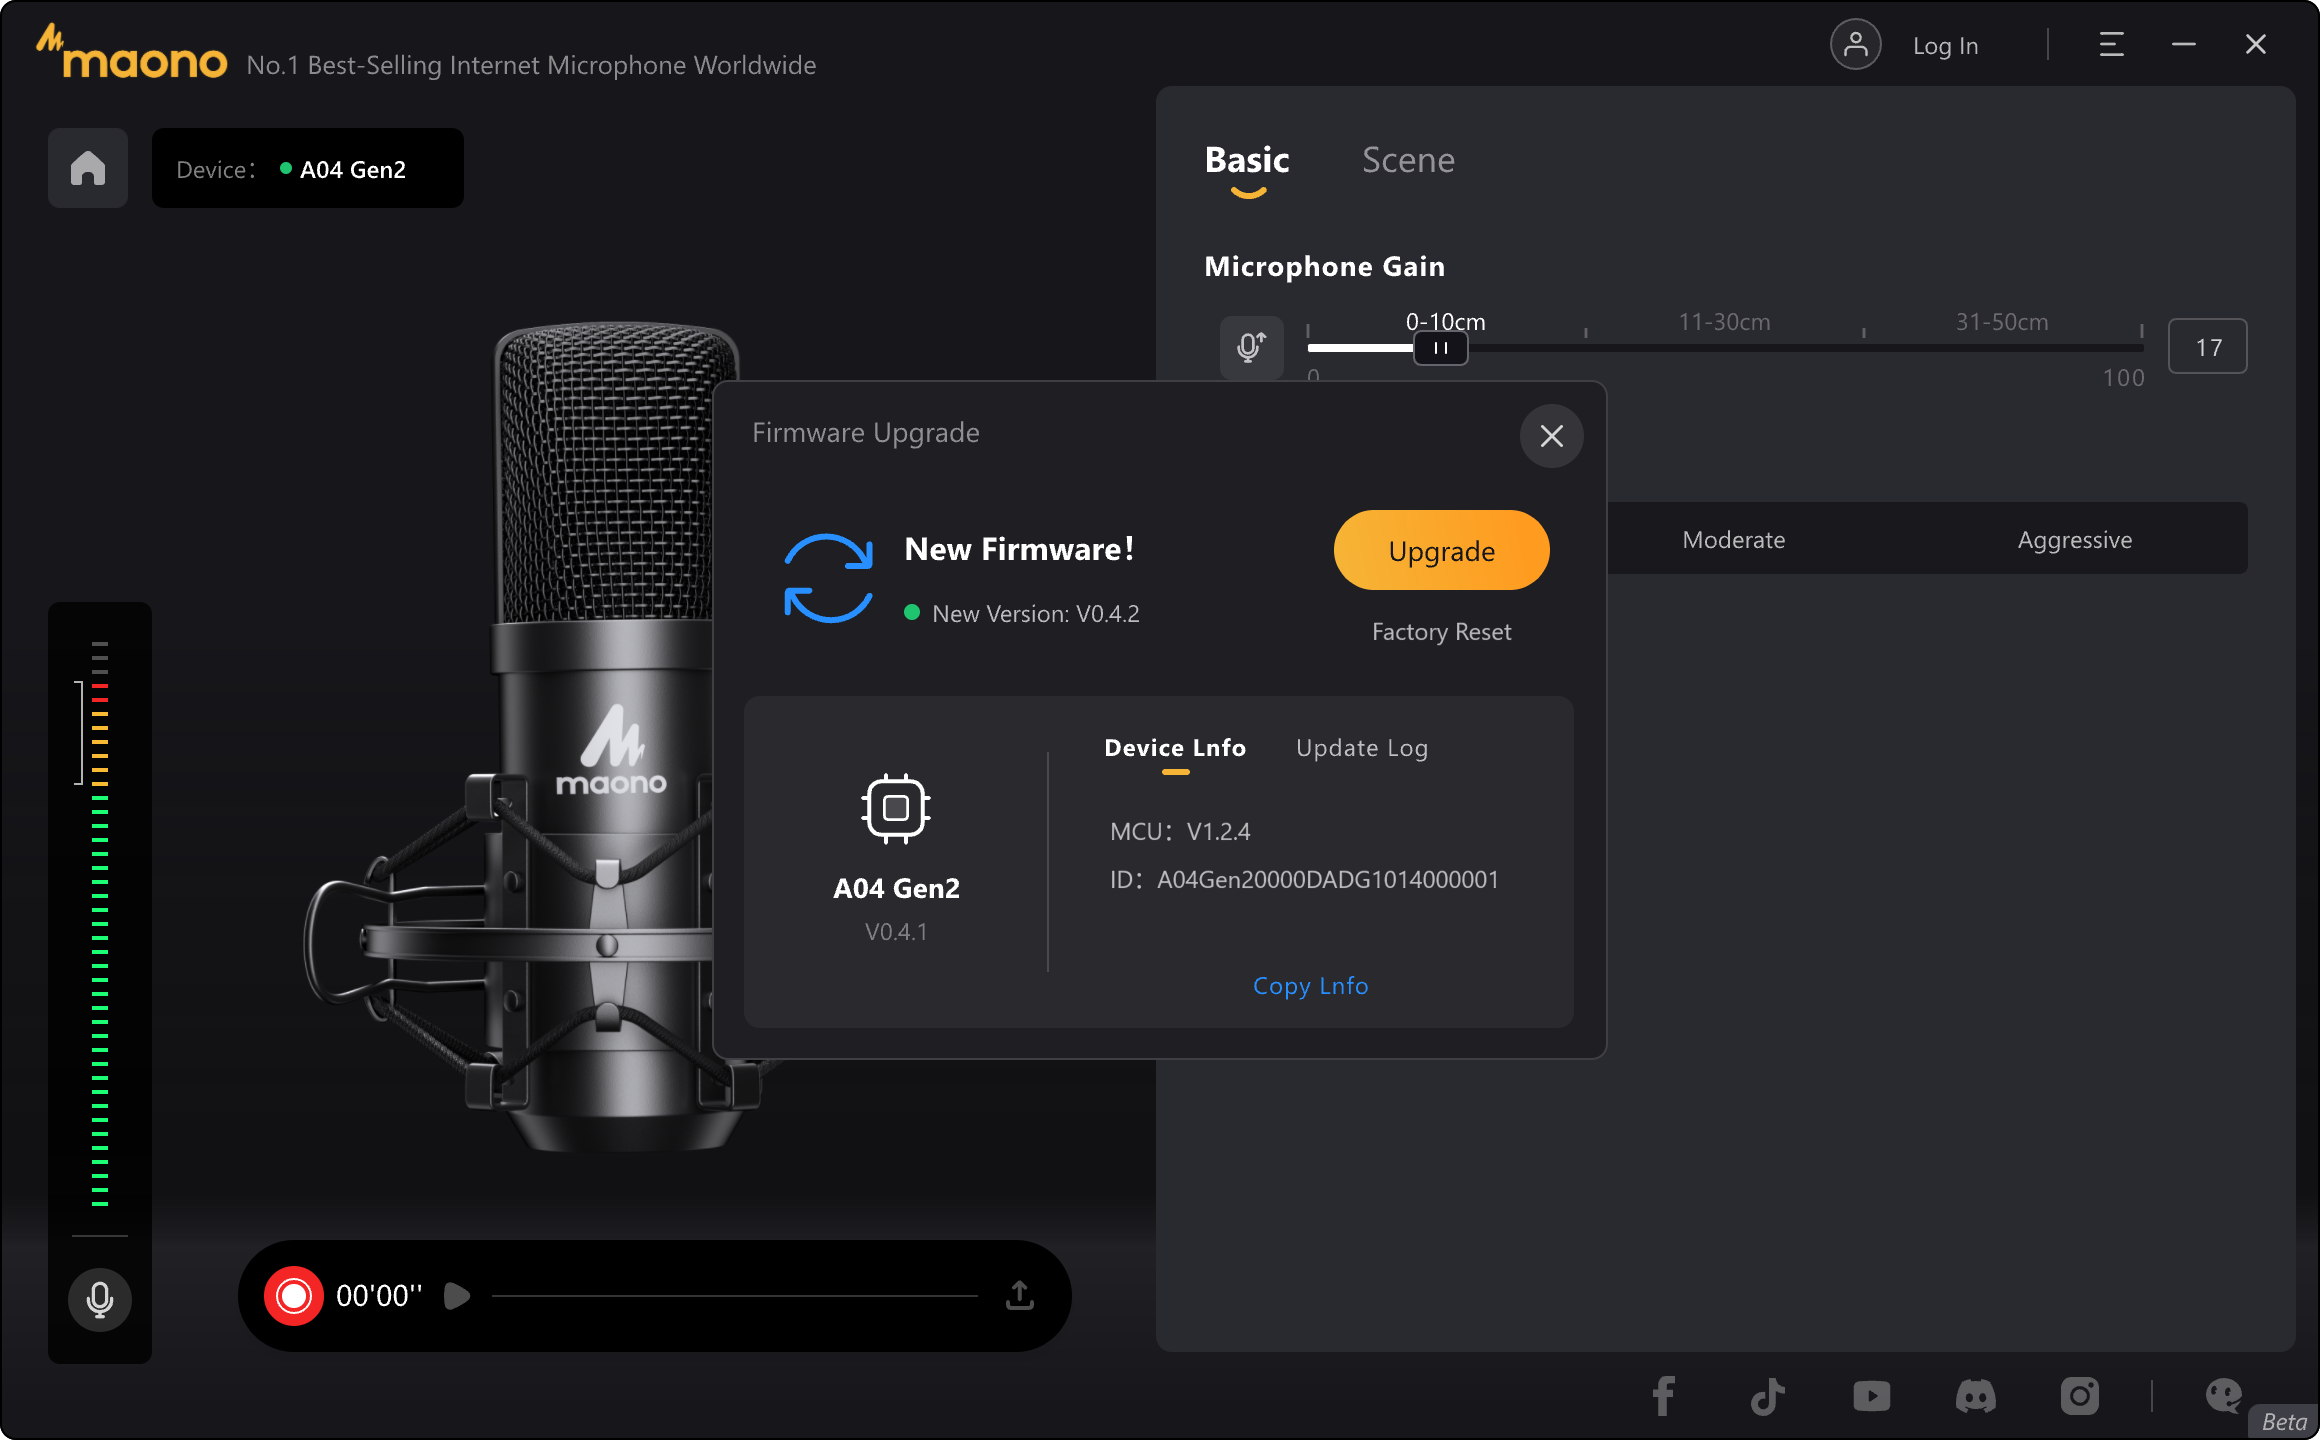Image resolution: width=2320 pixels, height=1440 pixels.
Task: Click the New Version: V0.4.2 text
Action: pos(1036,614)
